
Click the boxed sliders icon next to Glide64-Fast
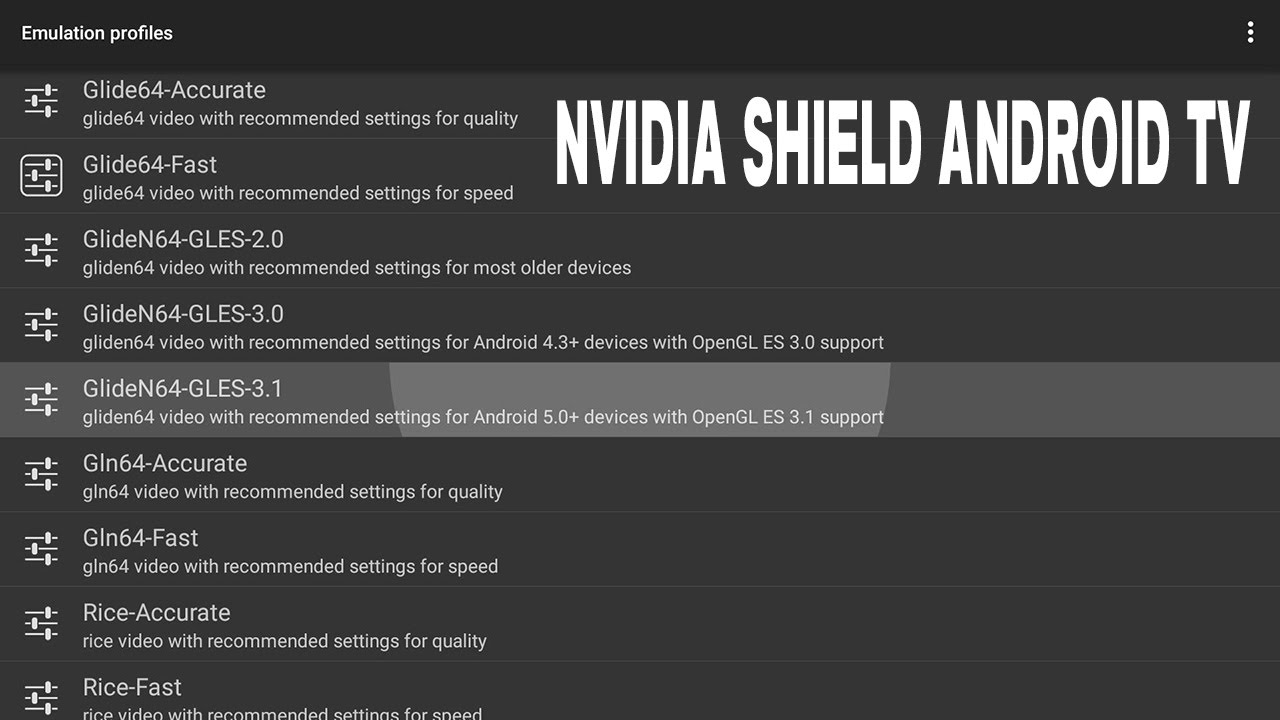(x=41, y=176)
